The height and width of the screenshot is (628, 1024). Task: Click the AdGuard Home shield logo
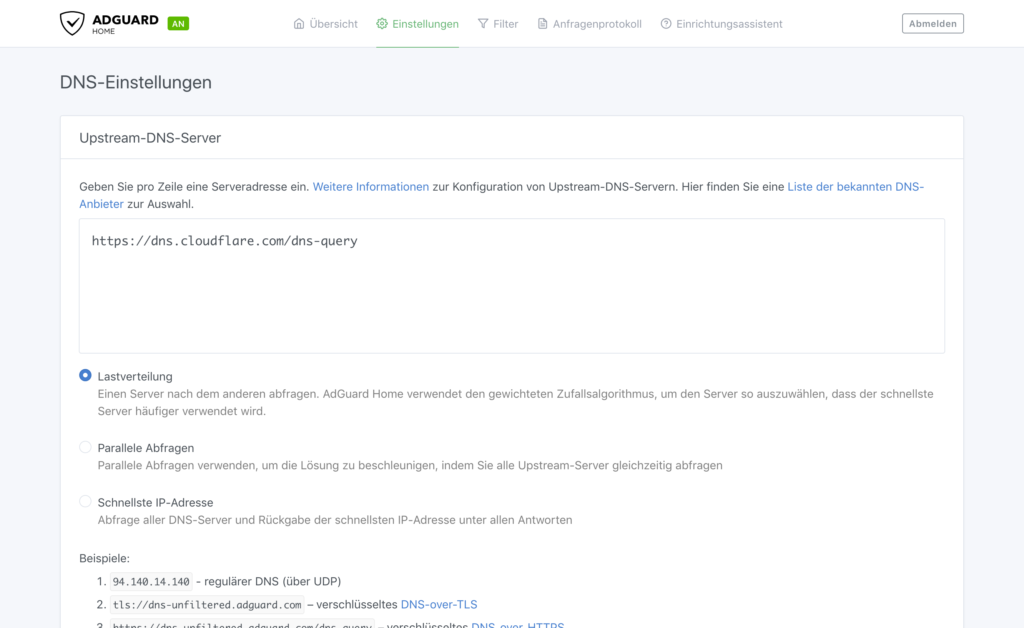(x=72, y=24)
